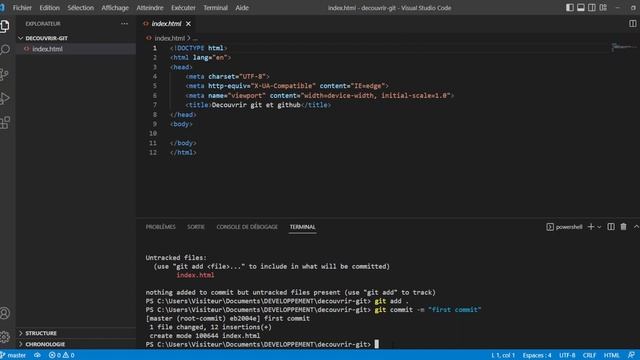
Task: Change encoding UTF-8 in status bar
Action: click(567, 355)
